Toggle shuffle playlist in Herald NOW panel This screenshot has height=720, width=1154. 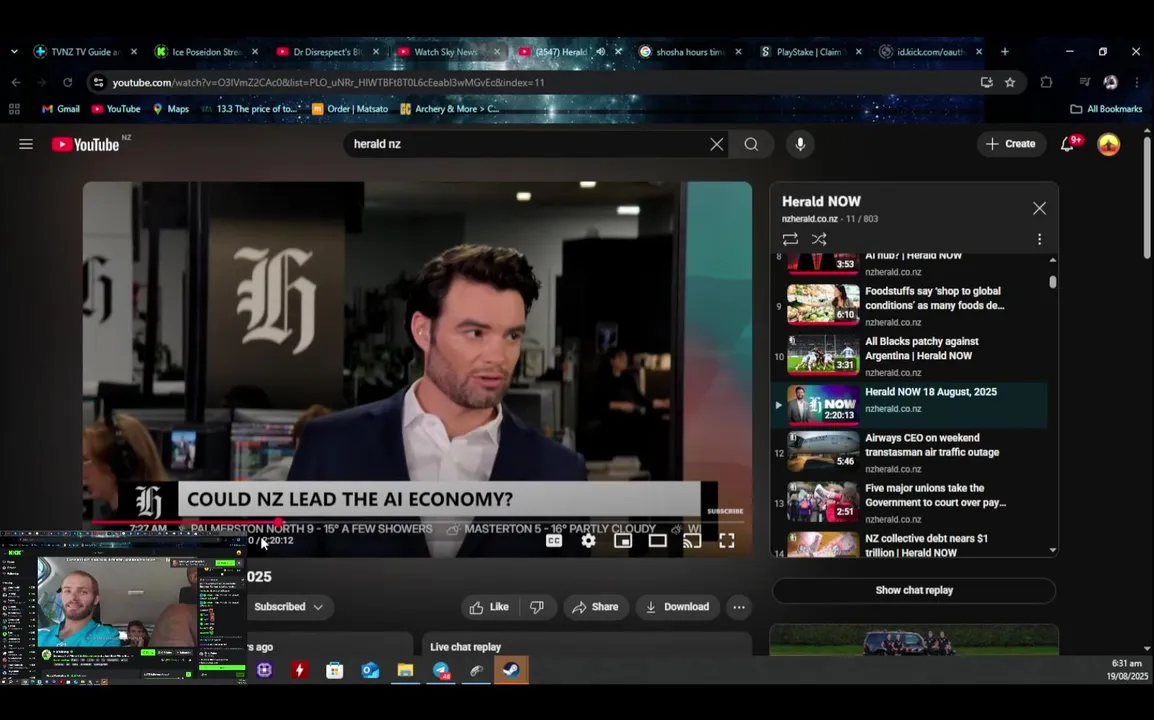click(x=818, y=239)
